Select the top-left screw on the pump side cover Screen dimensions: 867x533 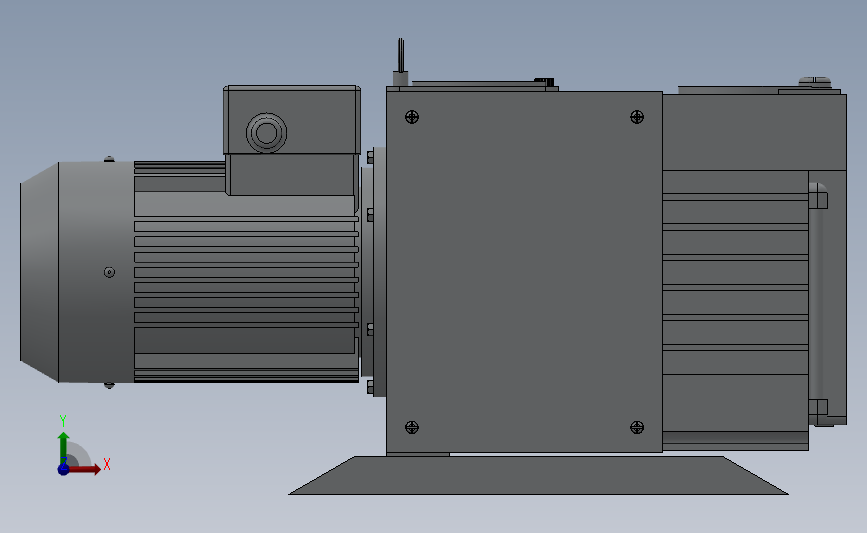(x=412, y=117)
